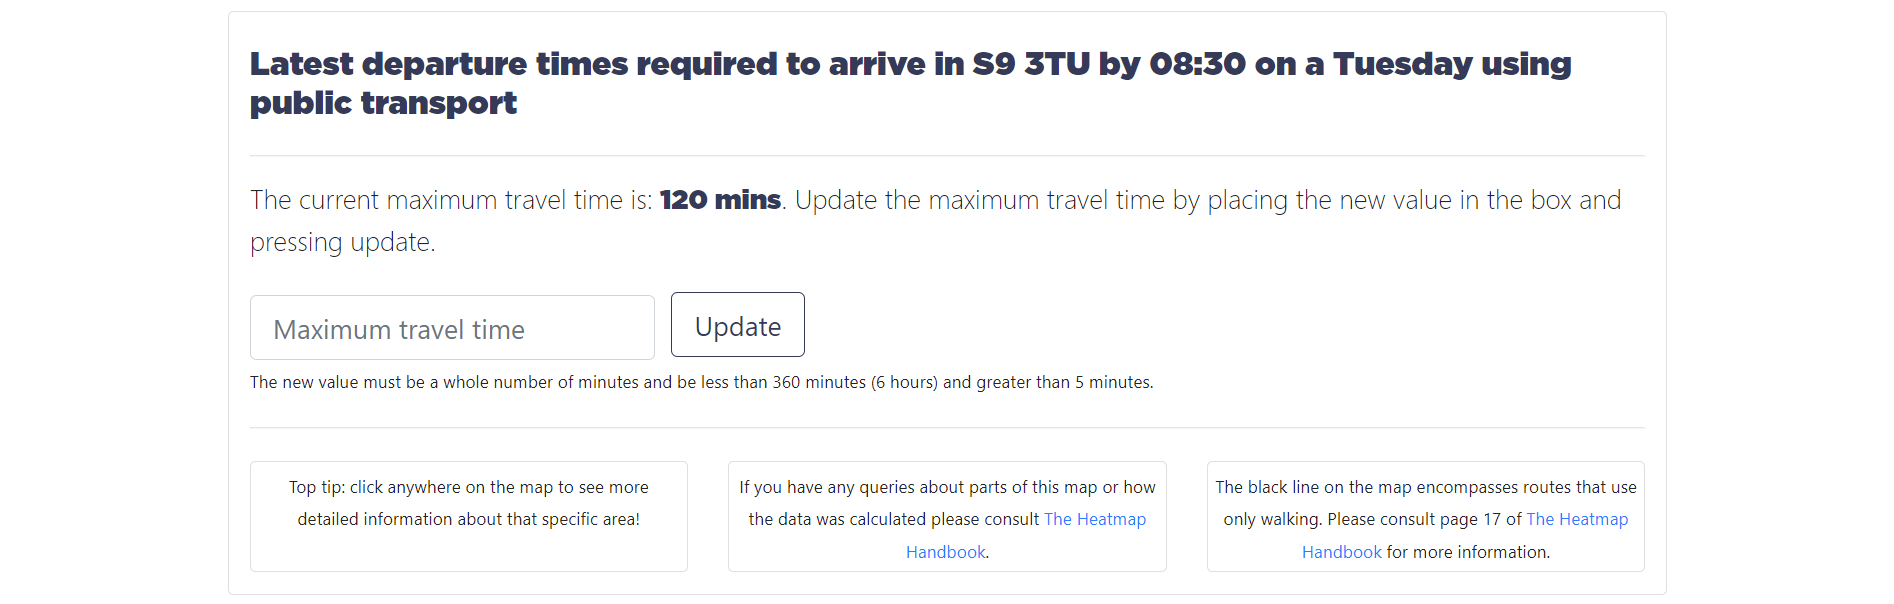This screenshot has height=604, width=1894.
Task: Click 'for more information.' text in right card
Action: [x=1468, y=552]
